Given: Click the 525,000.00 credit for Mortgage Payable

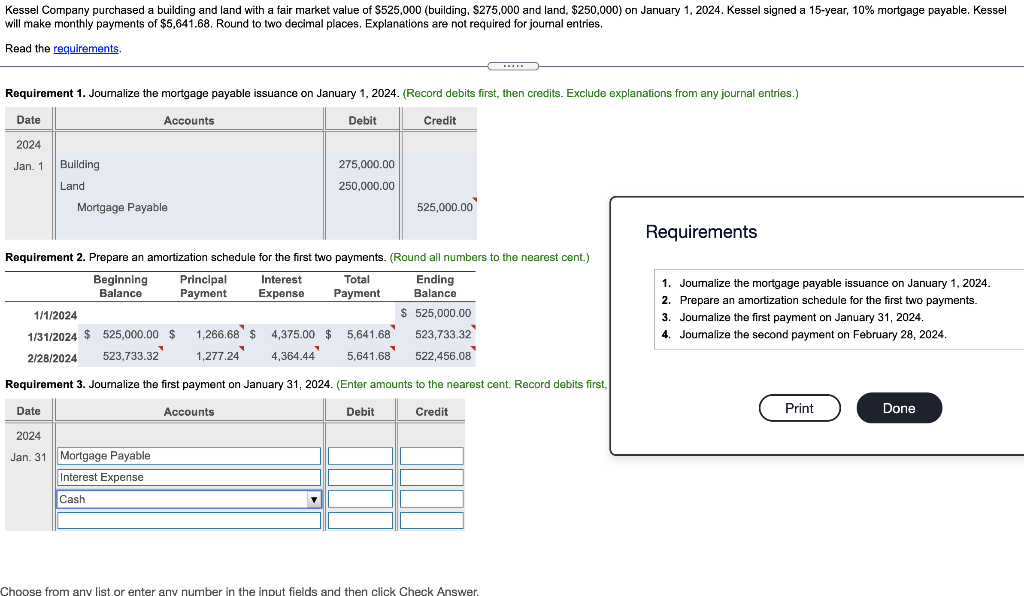Looking at the screenshot, I should coord(444,208).
